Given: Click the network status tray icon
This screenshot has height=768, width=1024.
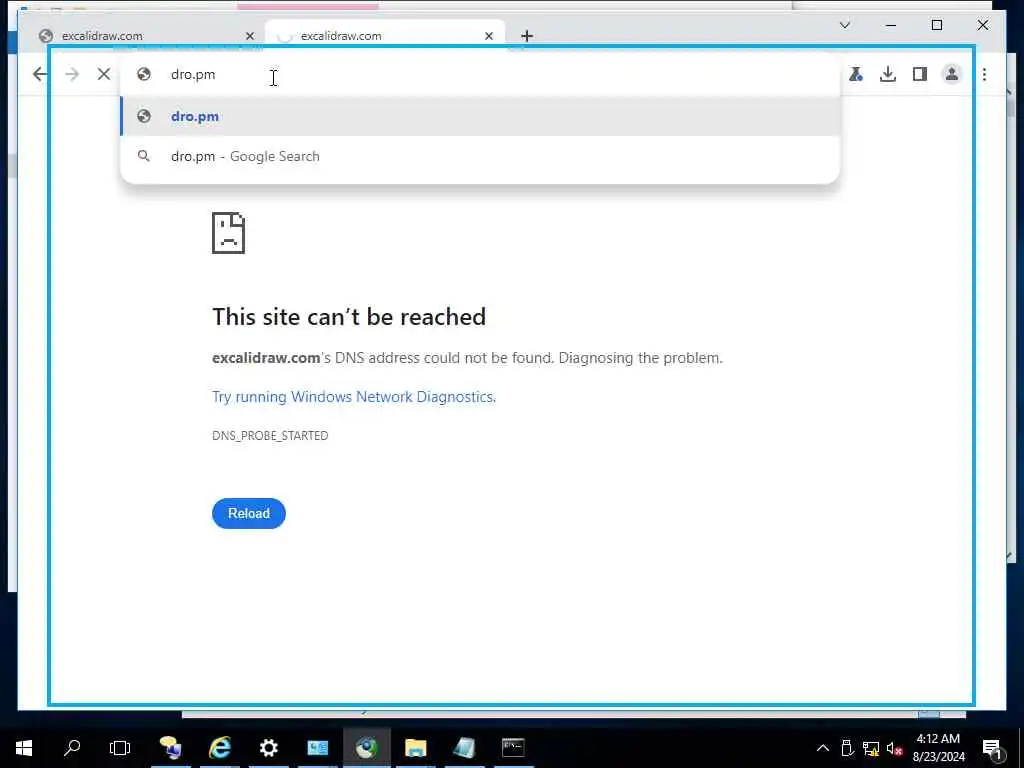Looking at the screenshot, I should click(871, 748).
